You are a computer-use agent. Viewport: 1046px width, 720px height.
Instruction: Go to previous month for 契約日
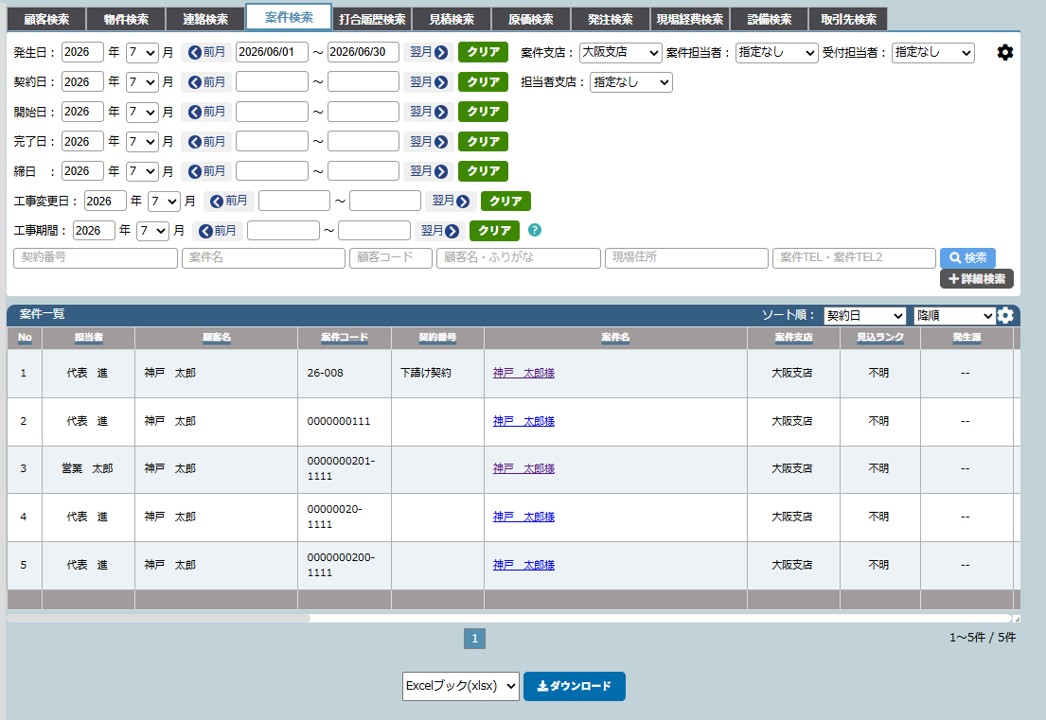(x=207, y=82)
